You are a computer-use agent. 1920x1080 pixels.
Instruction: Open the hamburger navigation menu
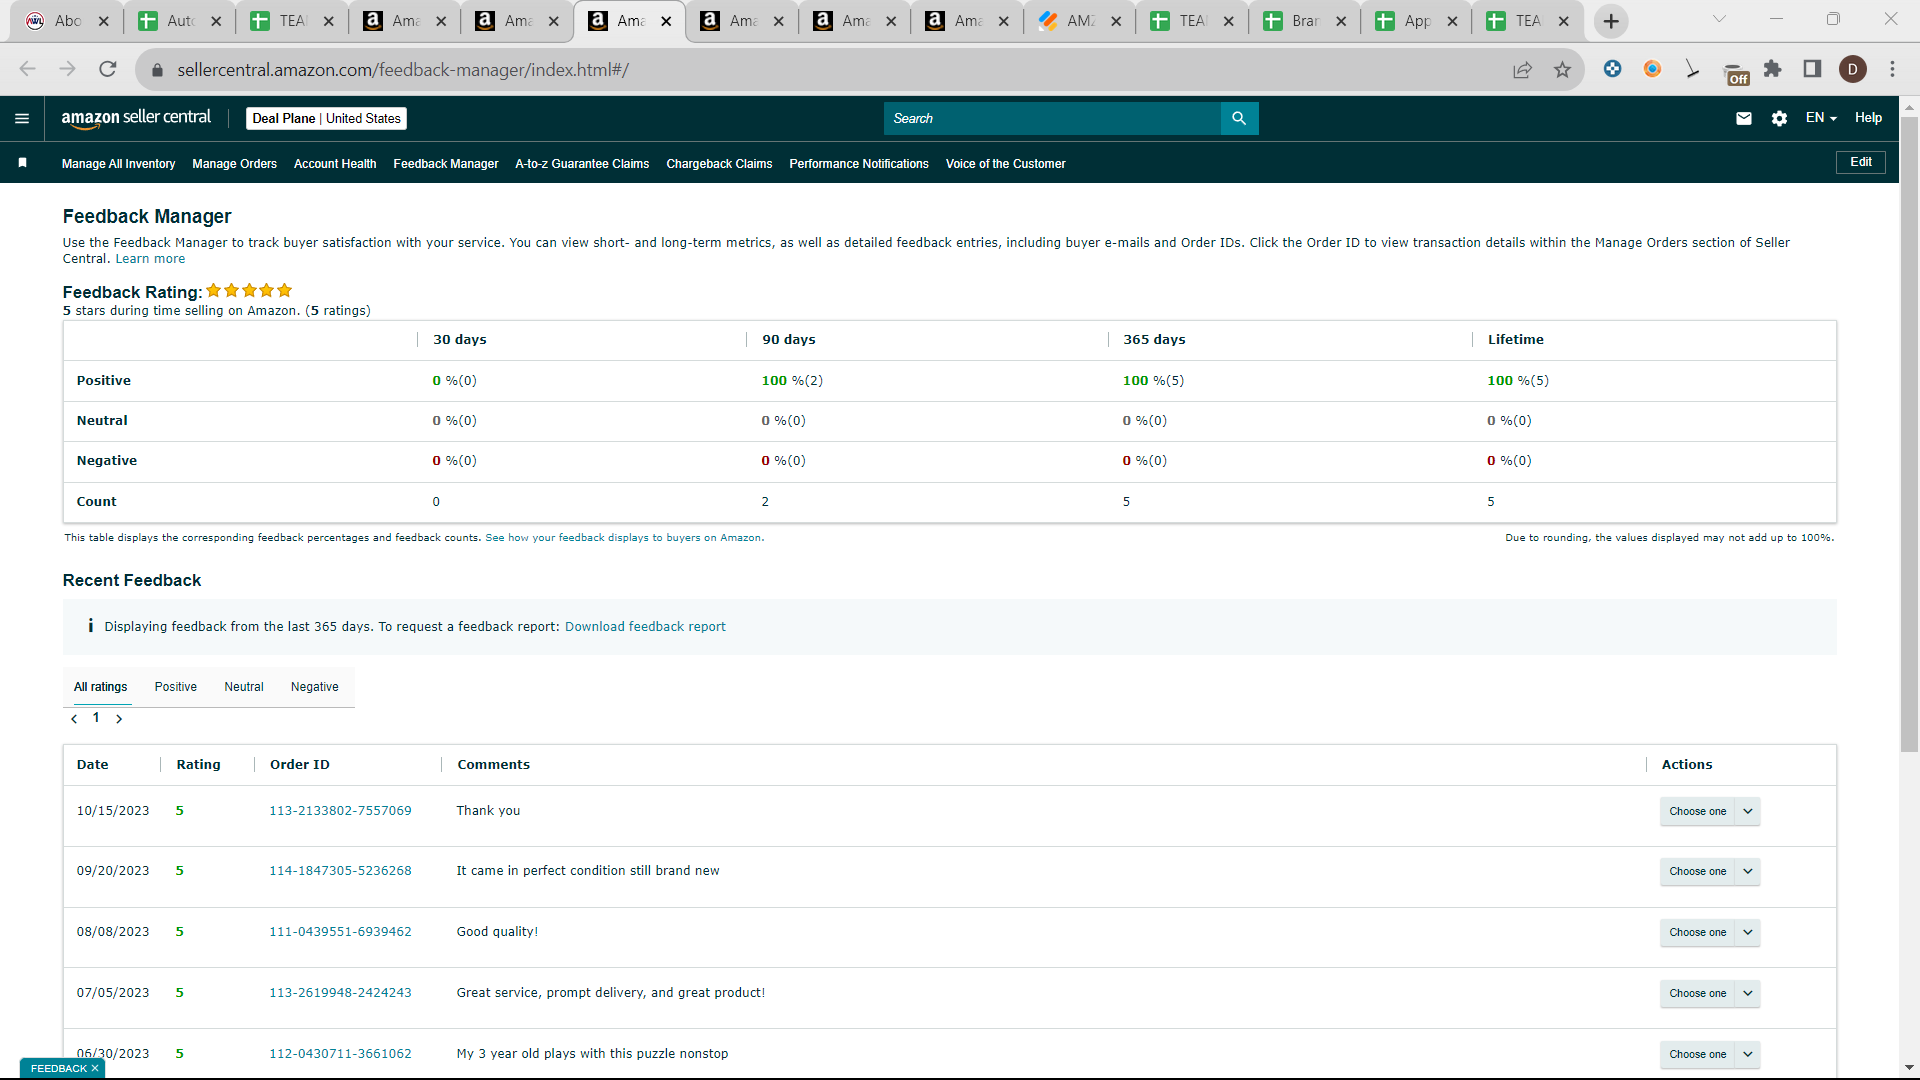coord(22,118)
